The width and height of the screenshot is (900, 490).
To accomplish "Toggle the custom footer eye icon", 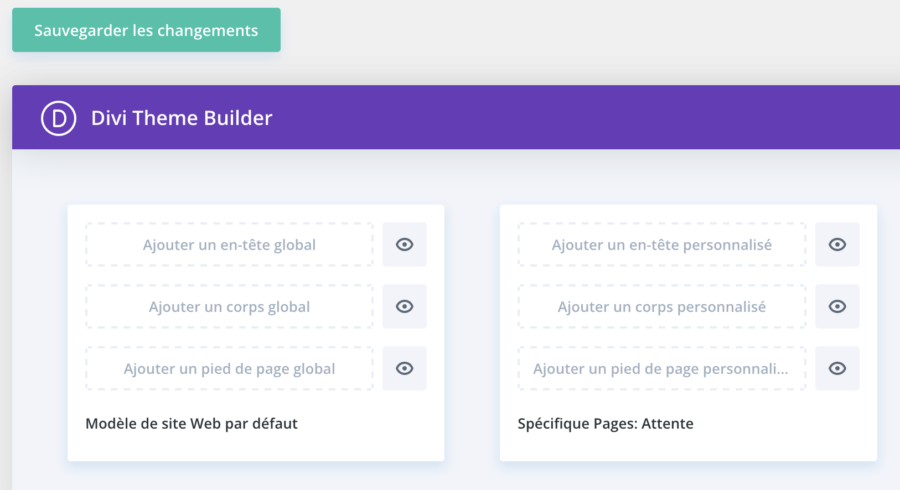I will [x=837, y=369].
